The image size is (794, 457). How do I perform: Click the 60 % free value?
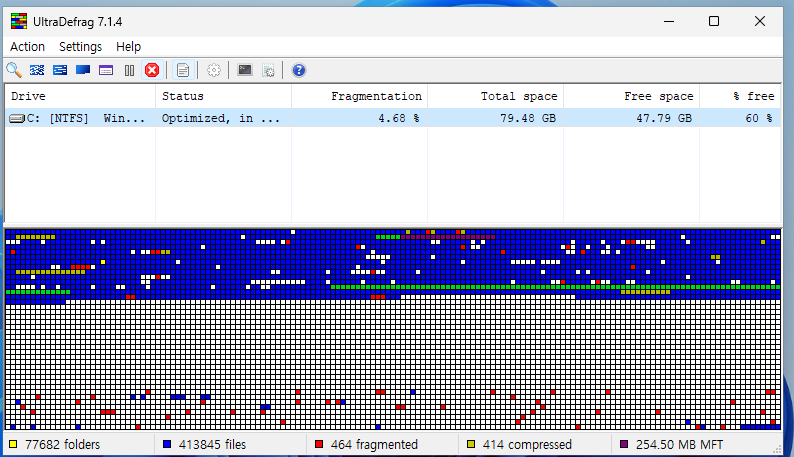[x=759, y=118]
